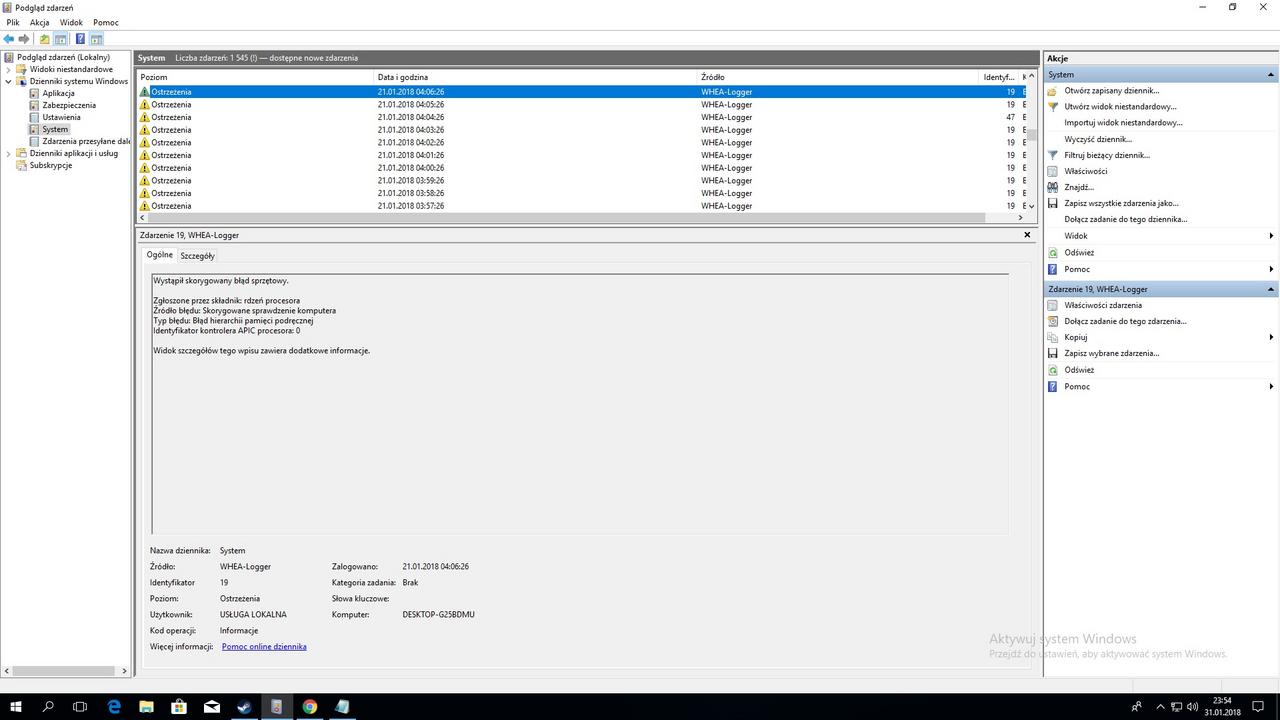Expand the Widoki niestandardowe tree node
Viewport: 1280px width, 720px height.
(9, 69)
